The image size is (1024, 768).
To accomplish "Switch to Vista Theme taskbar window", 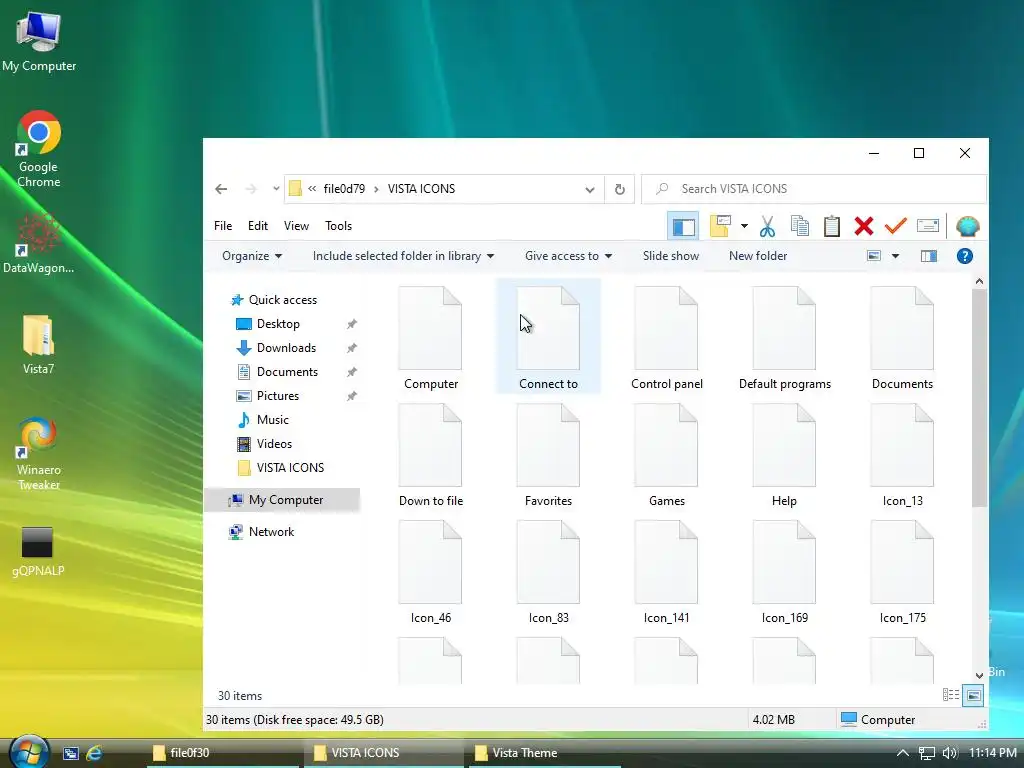I will click(544, 753).
